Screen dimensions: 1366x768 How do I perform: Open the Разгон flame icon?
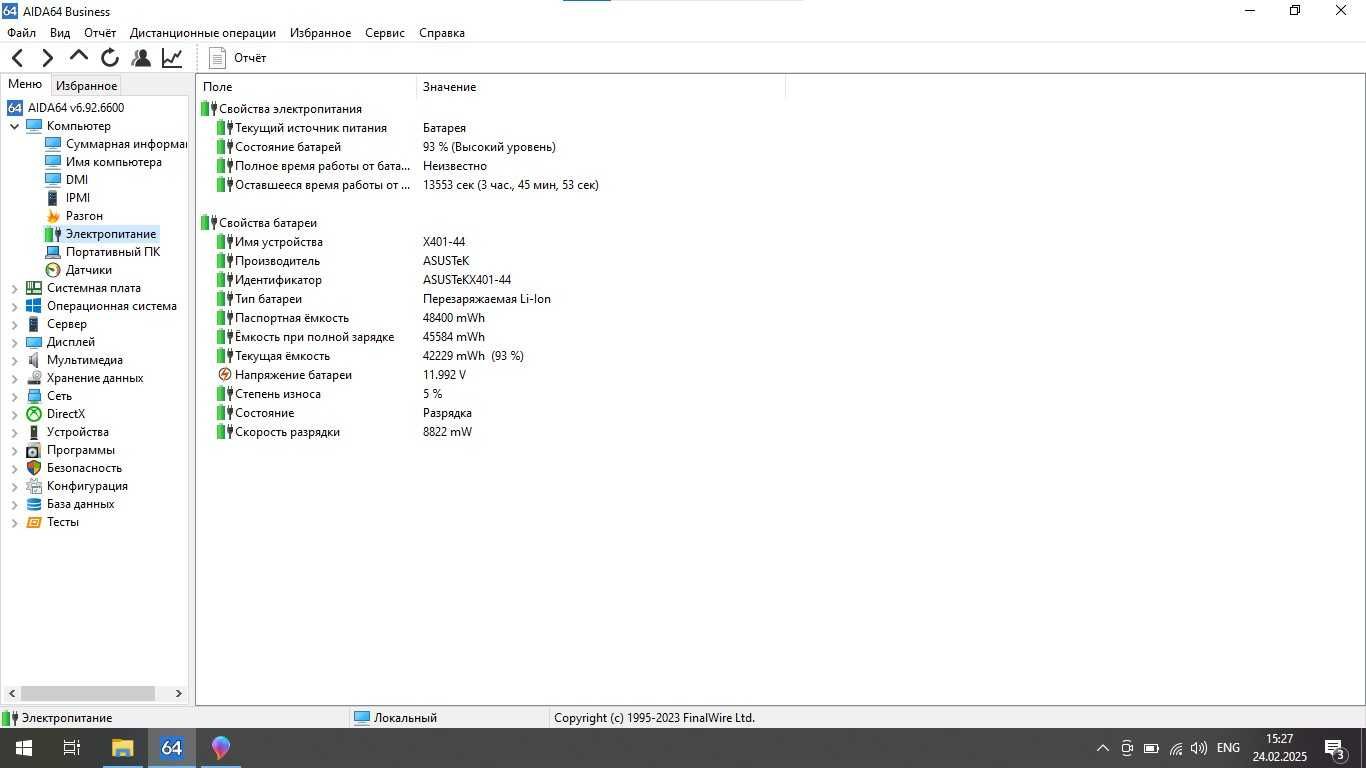tap(53, 216)
